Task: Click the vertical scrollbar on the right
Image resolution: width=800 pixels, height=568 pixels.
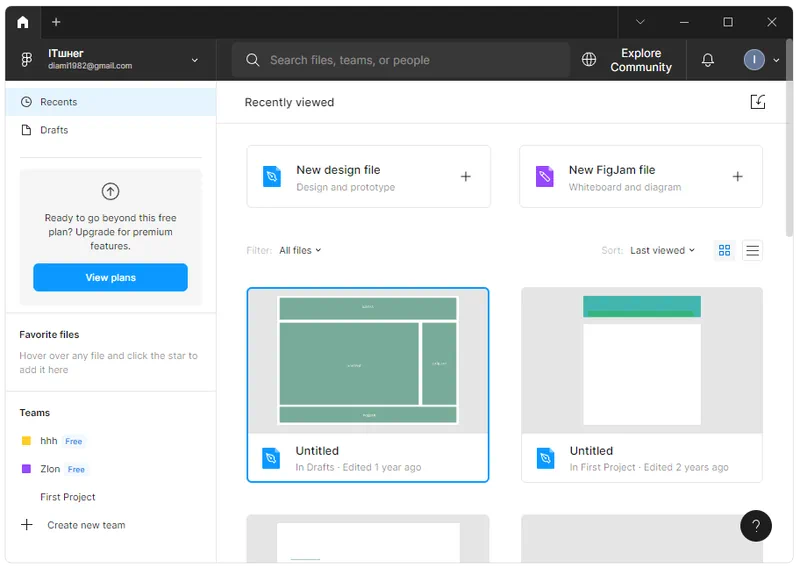Action: tap(789, 138)
